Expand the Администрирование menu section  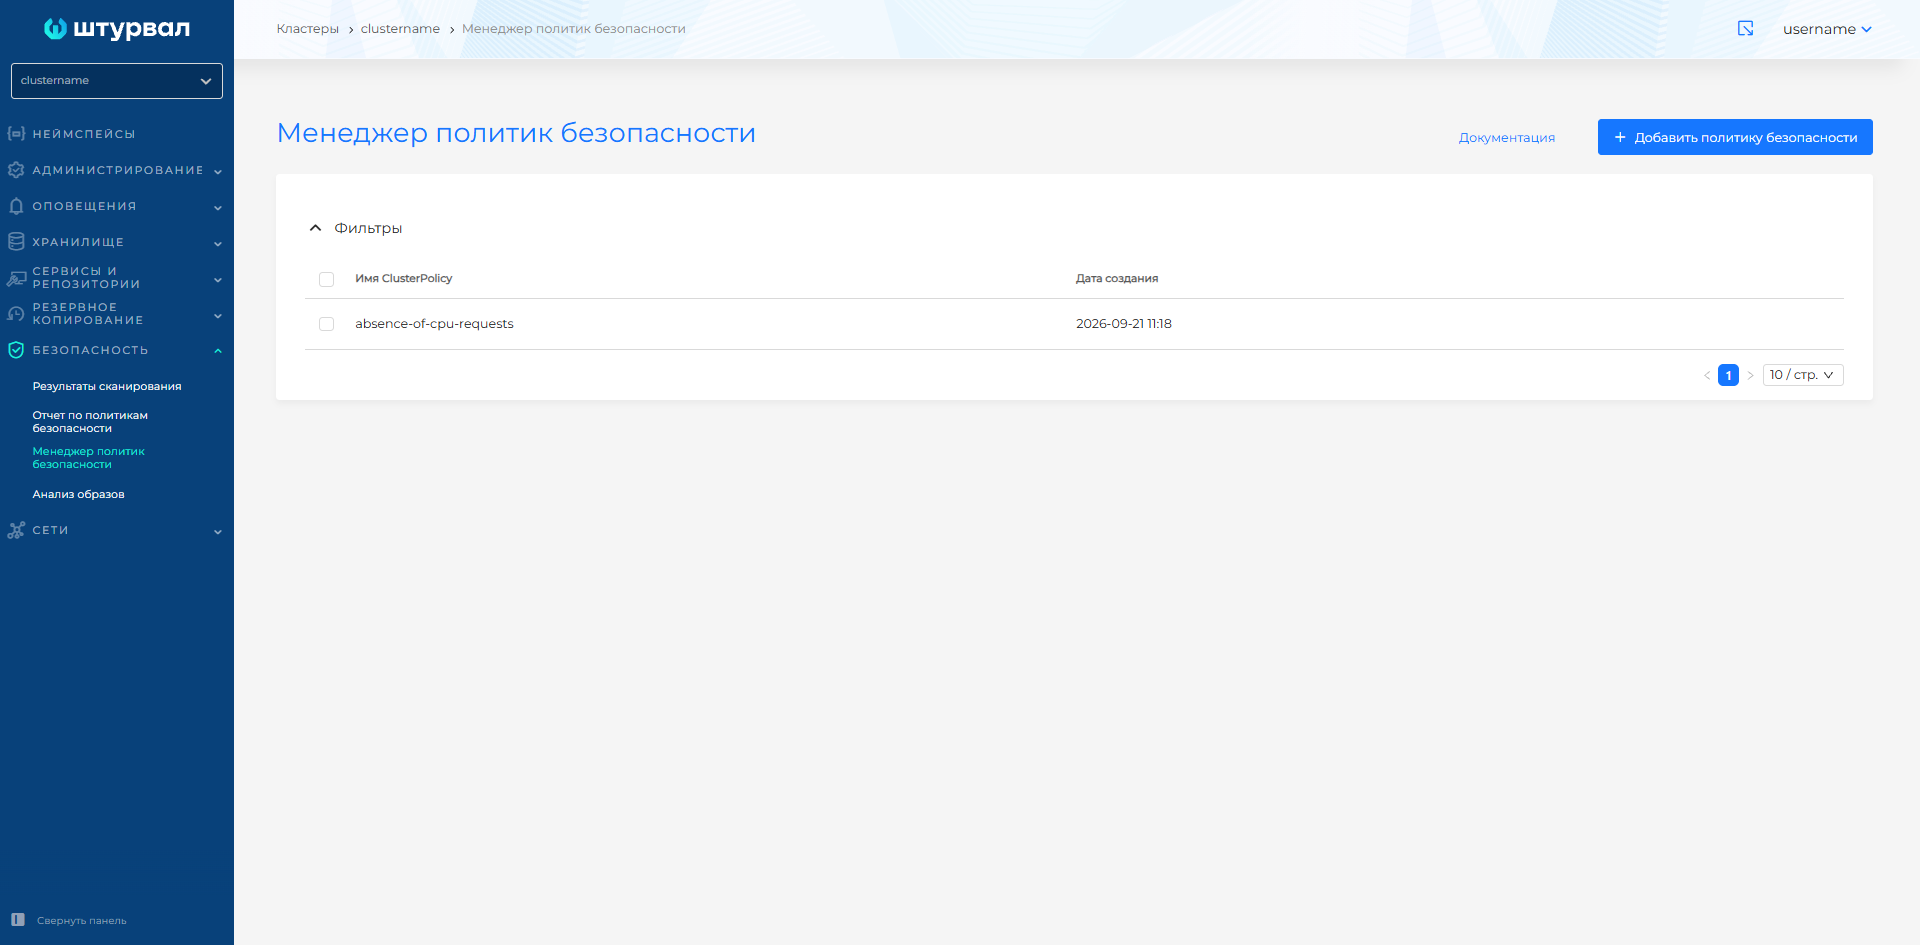[218, 171]
